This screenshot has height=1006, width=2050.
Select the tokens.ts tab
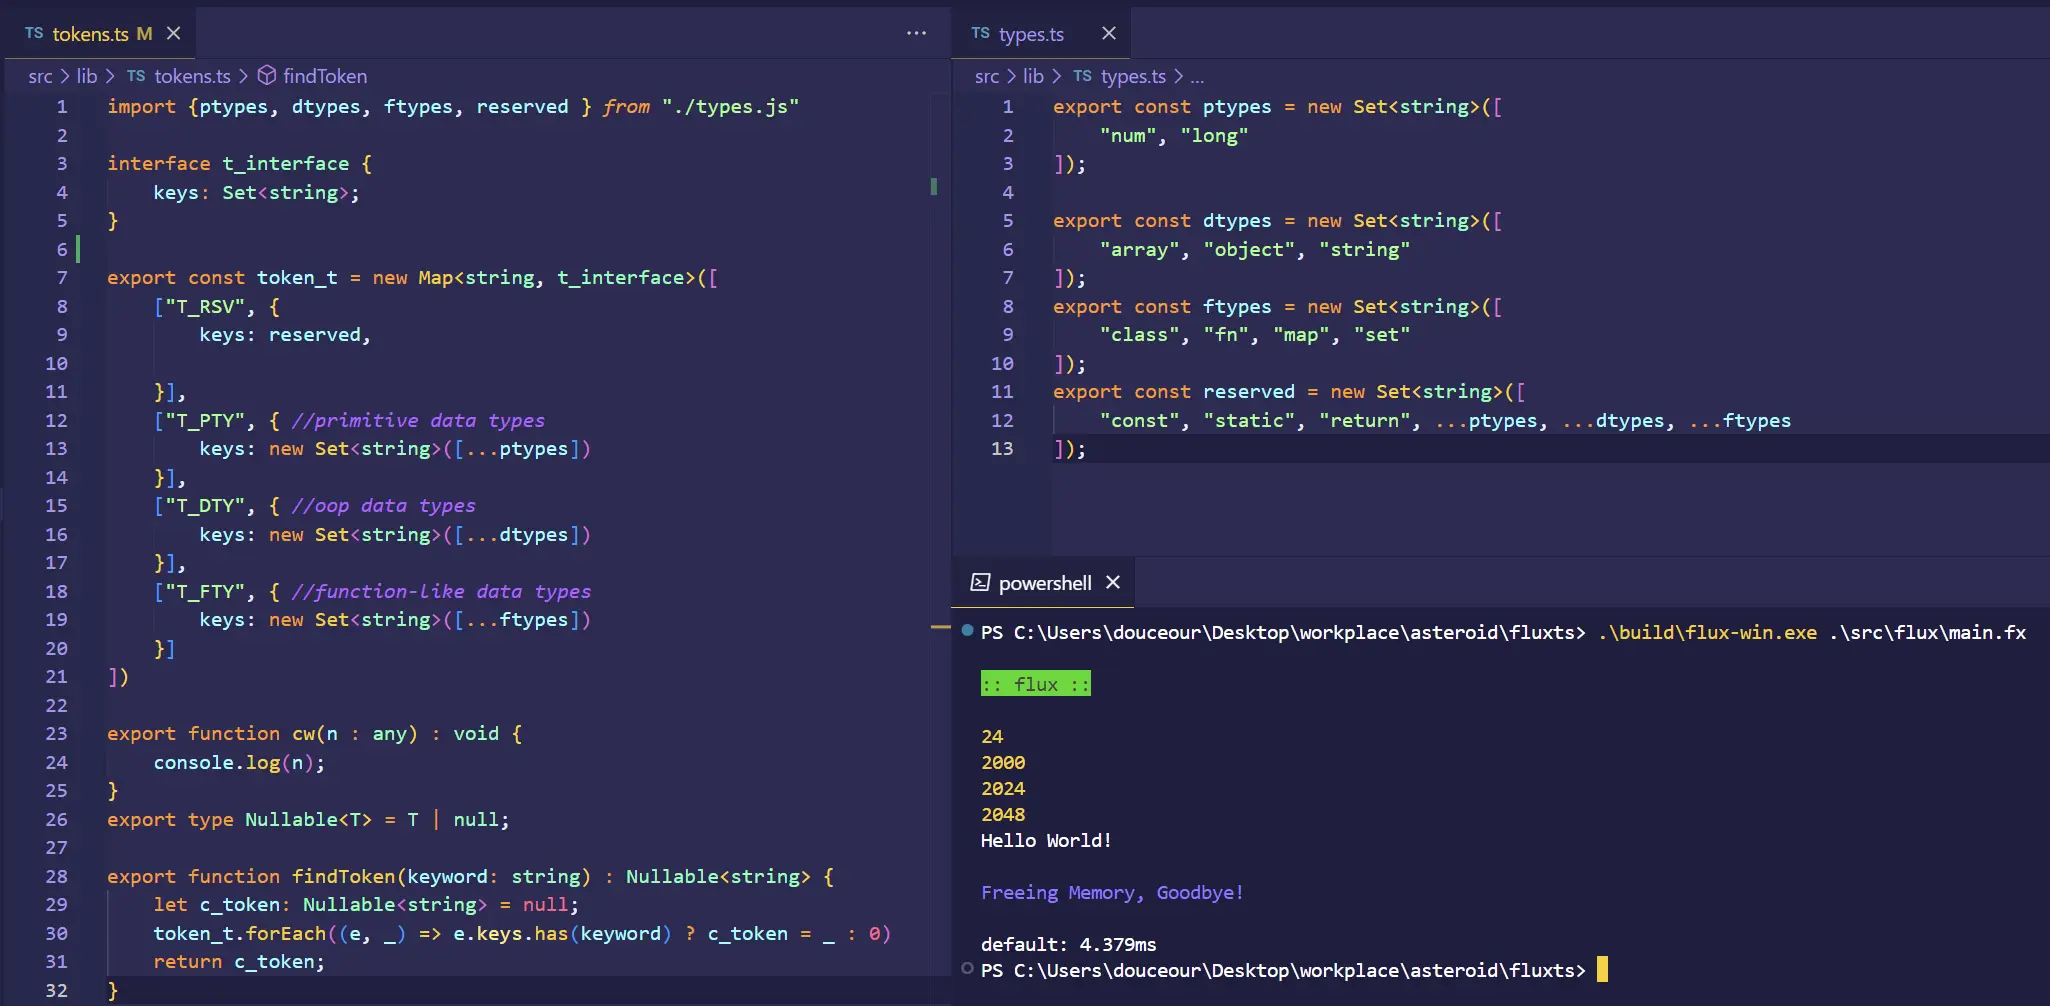tap(101, 33)
